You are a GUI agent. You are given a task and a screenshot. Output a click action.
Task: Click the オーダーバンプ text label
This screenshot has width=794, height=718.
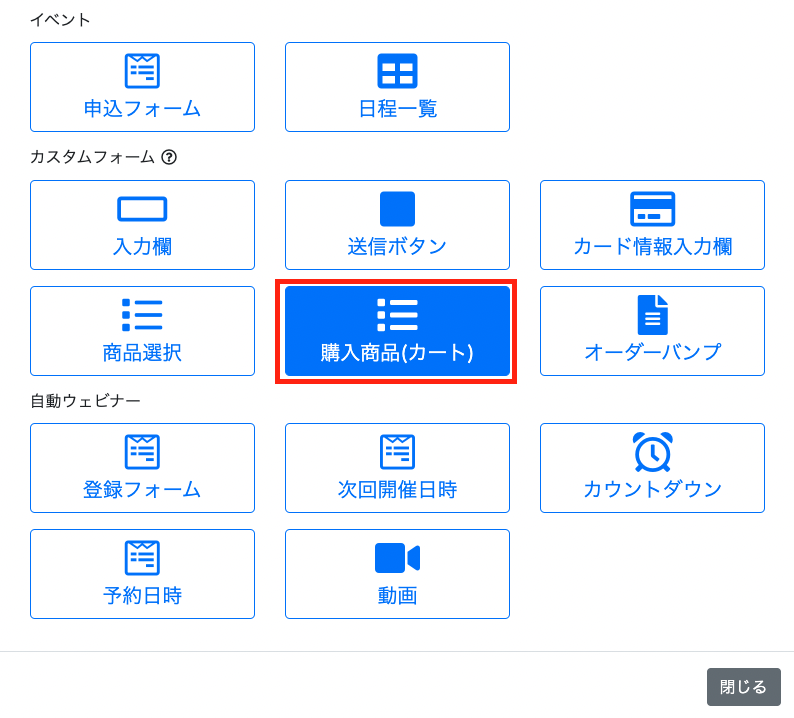[x=652, y=353]
